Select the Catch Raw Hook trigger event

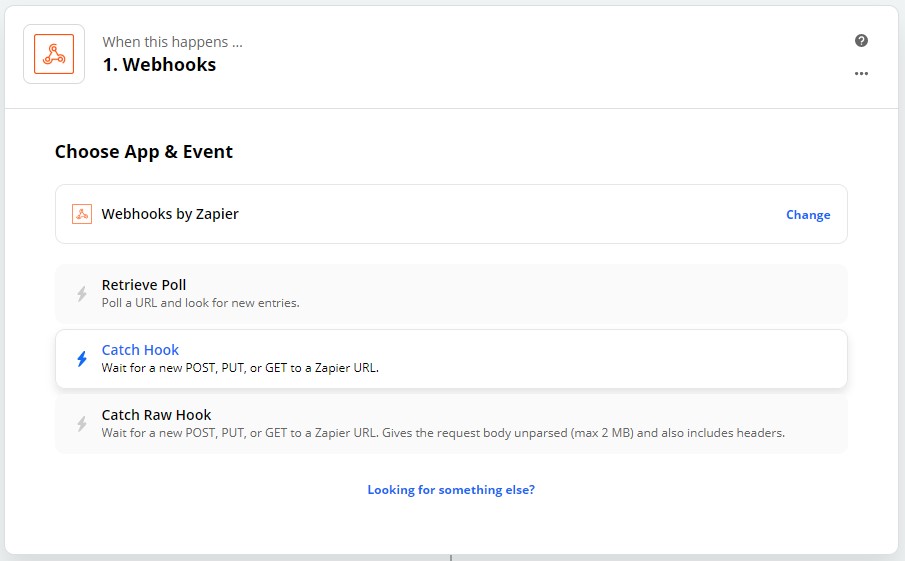[451, 424]
